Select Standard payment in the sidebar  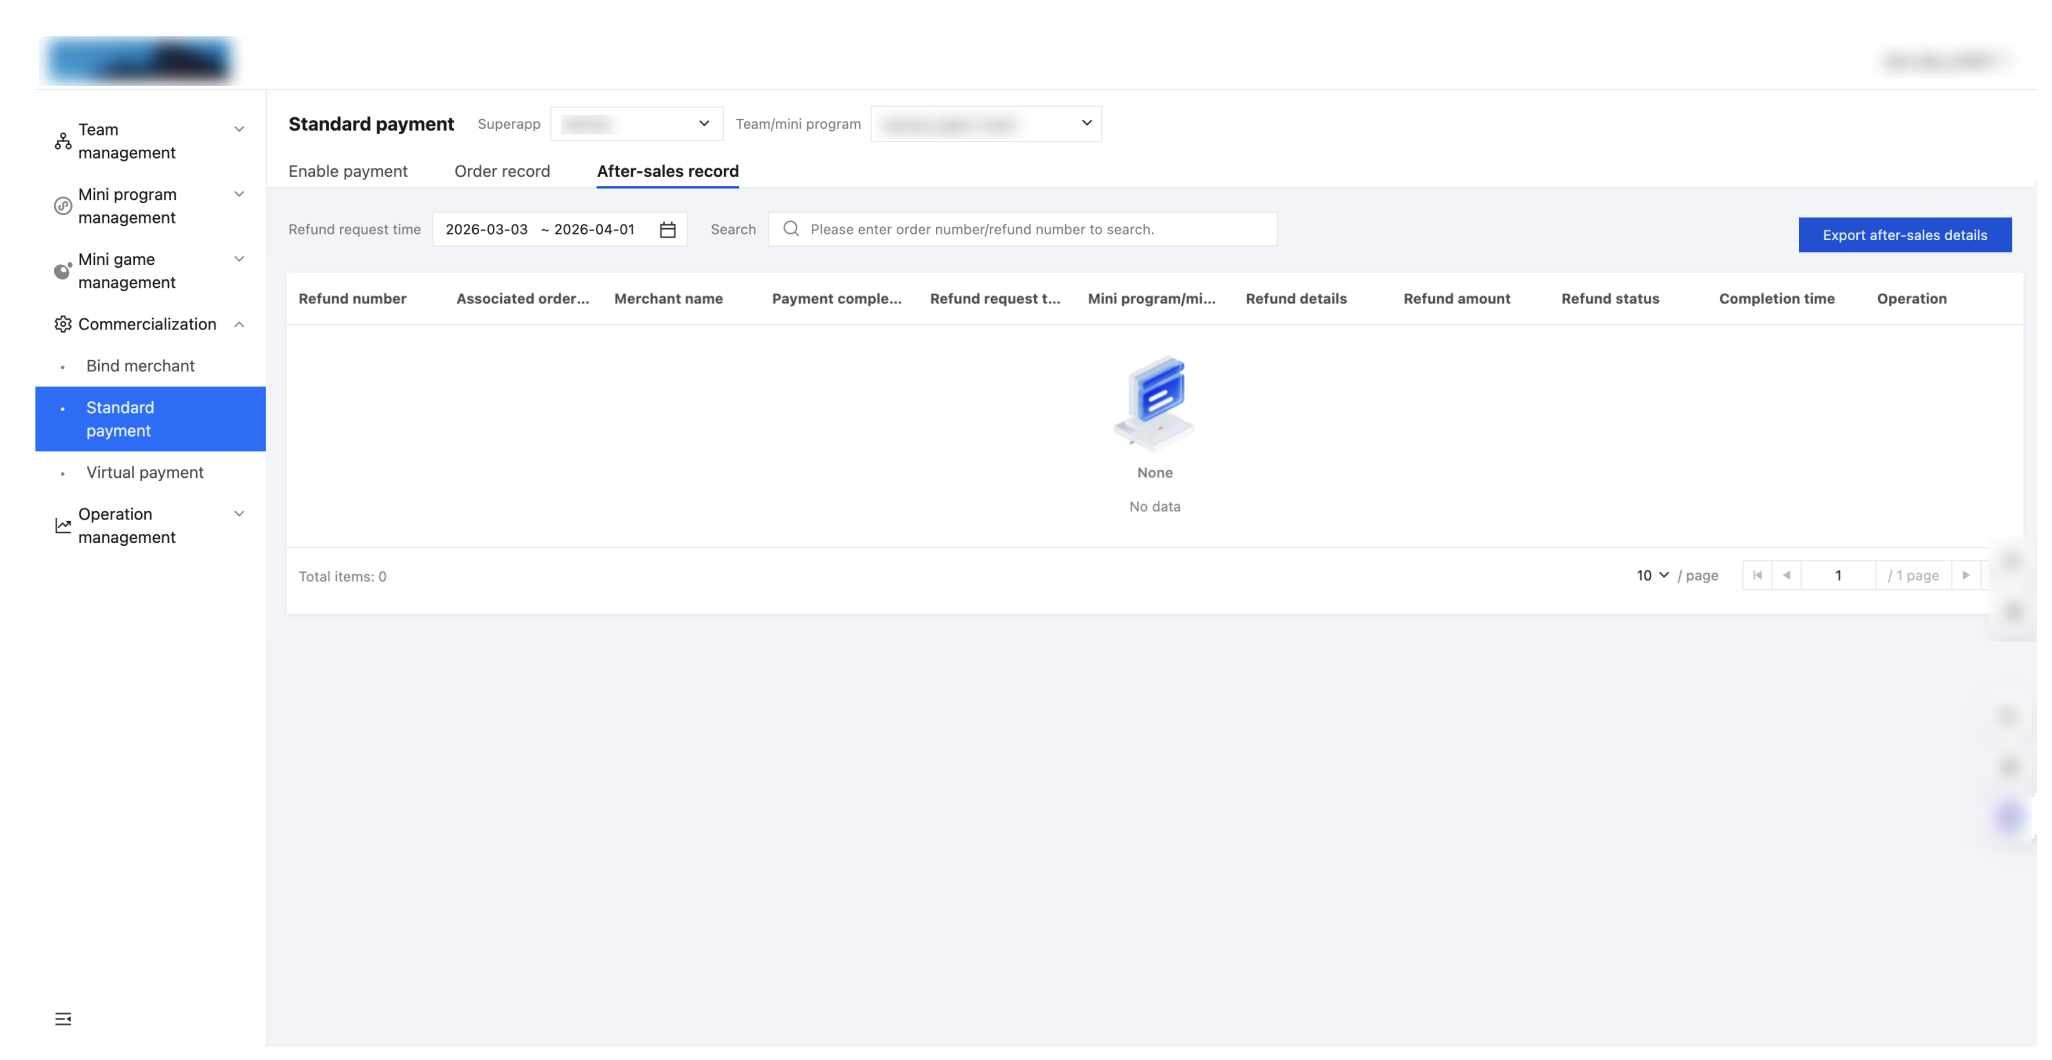tap(150, 419)
